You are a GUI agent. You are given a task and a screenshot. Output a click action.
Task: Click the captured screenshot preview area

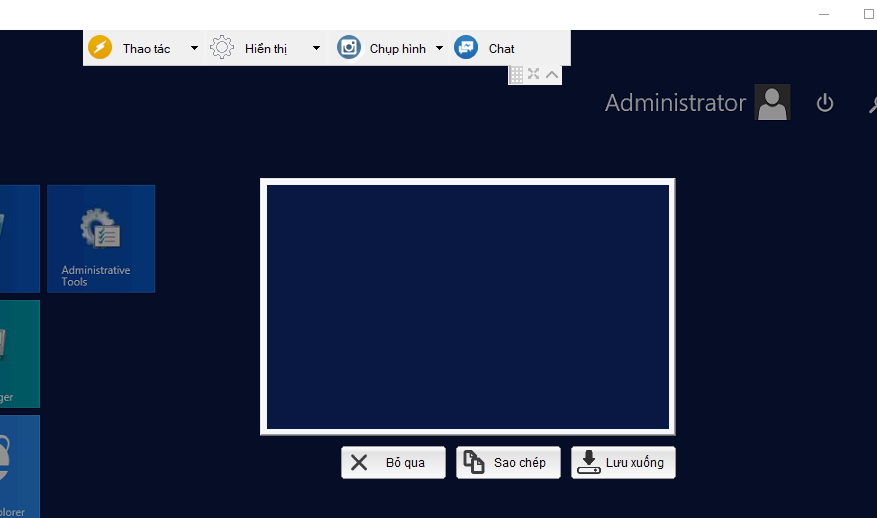[x=468, y=307]
